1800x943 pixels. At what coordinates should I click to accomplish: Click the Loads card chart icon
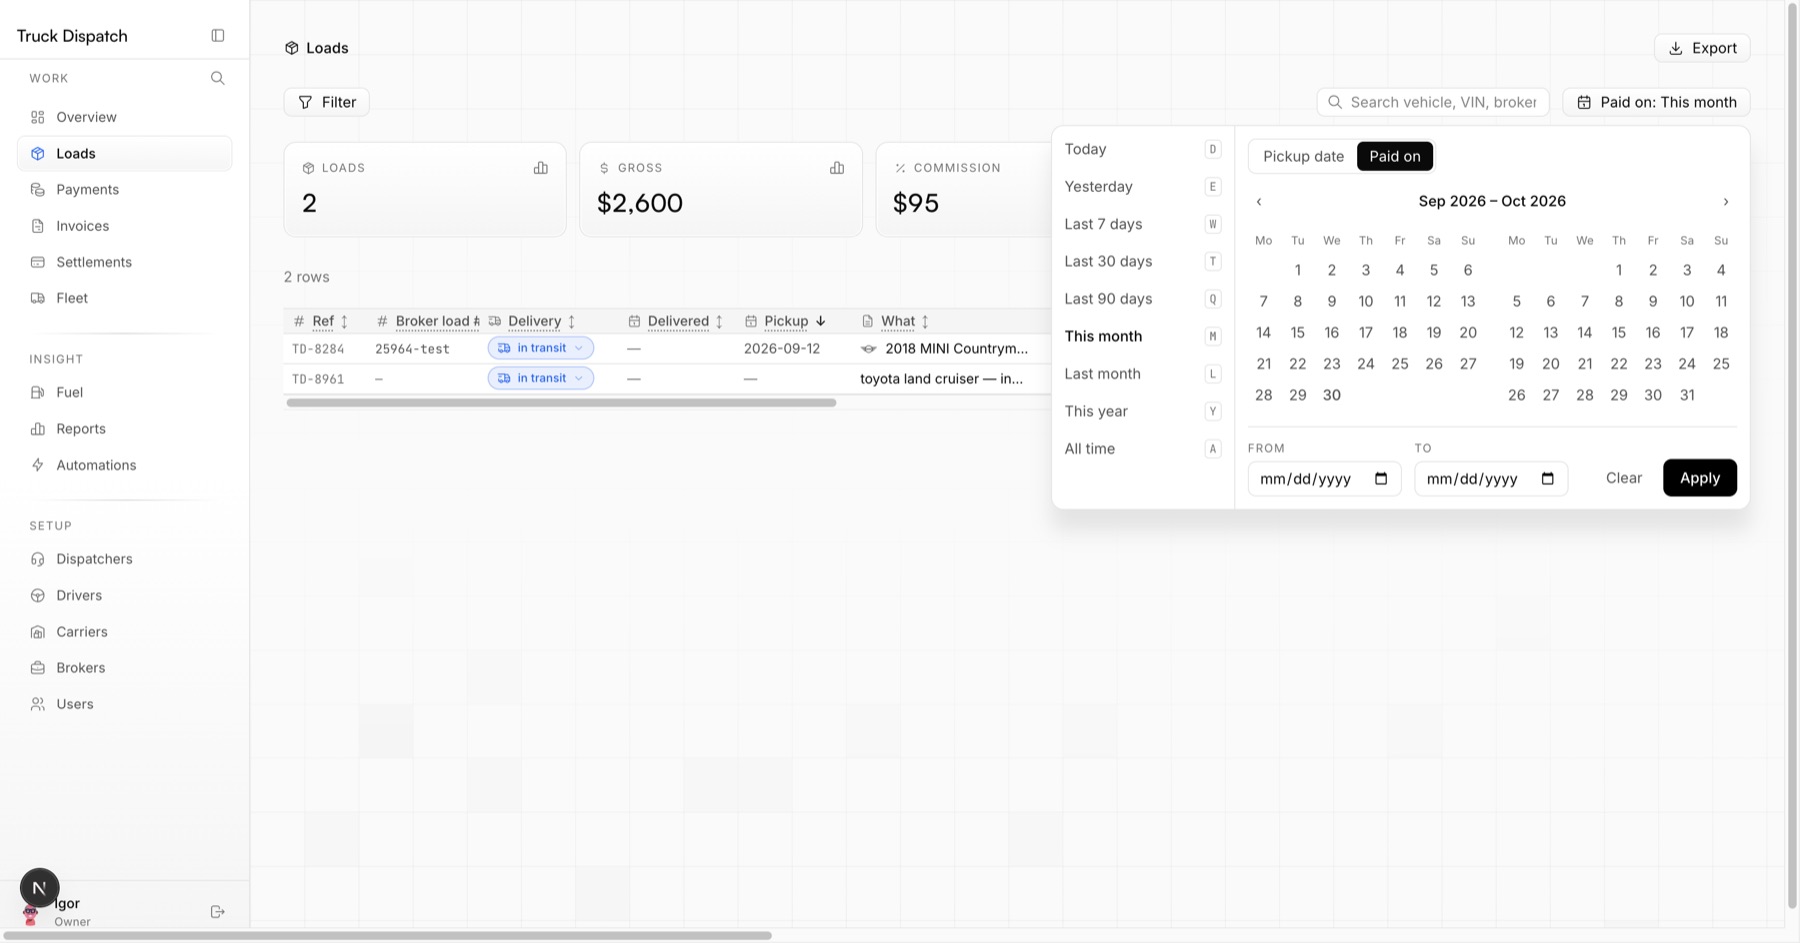click(x=541, y=168)
